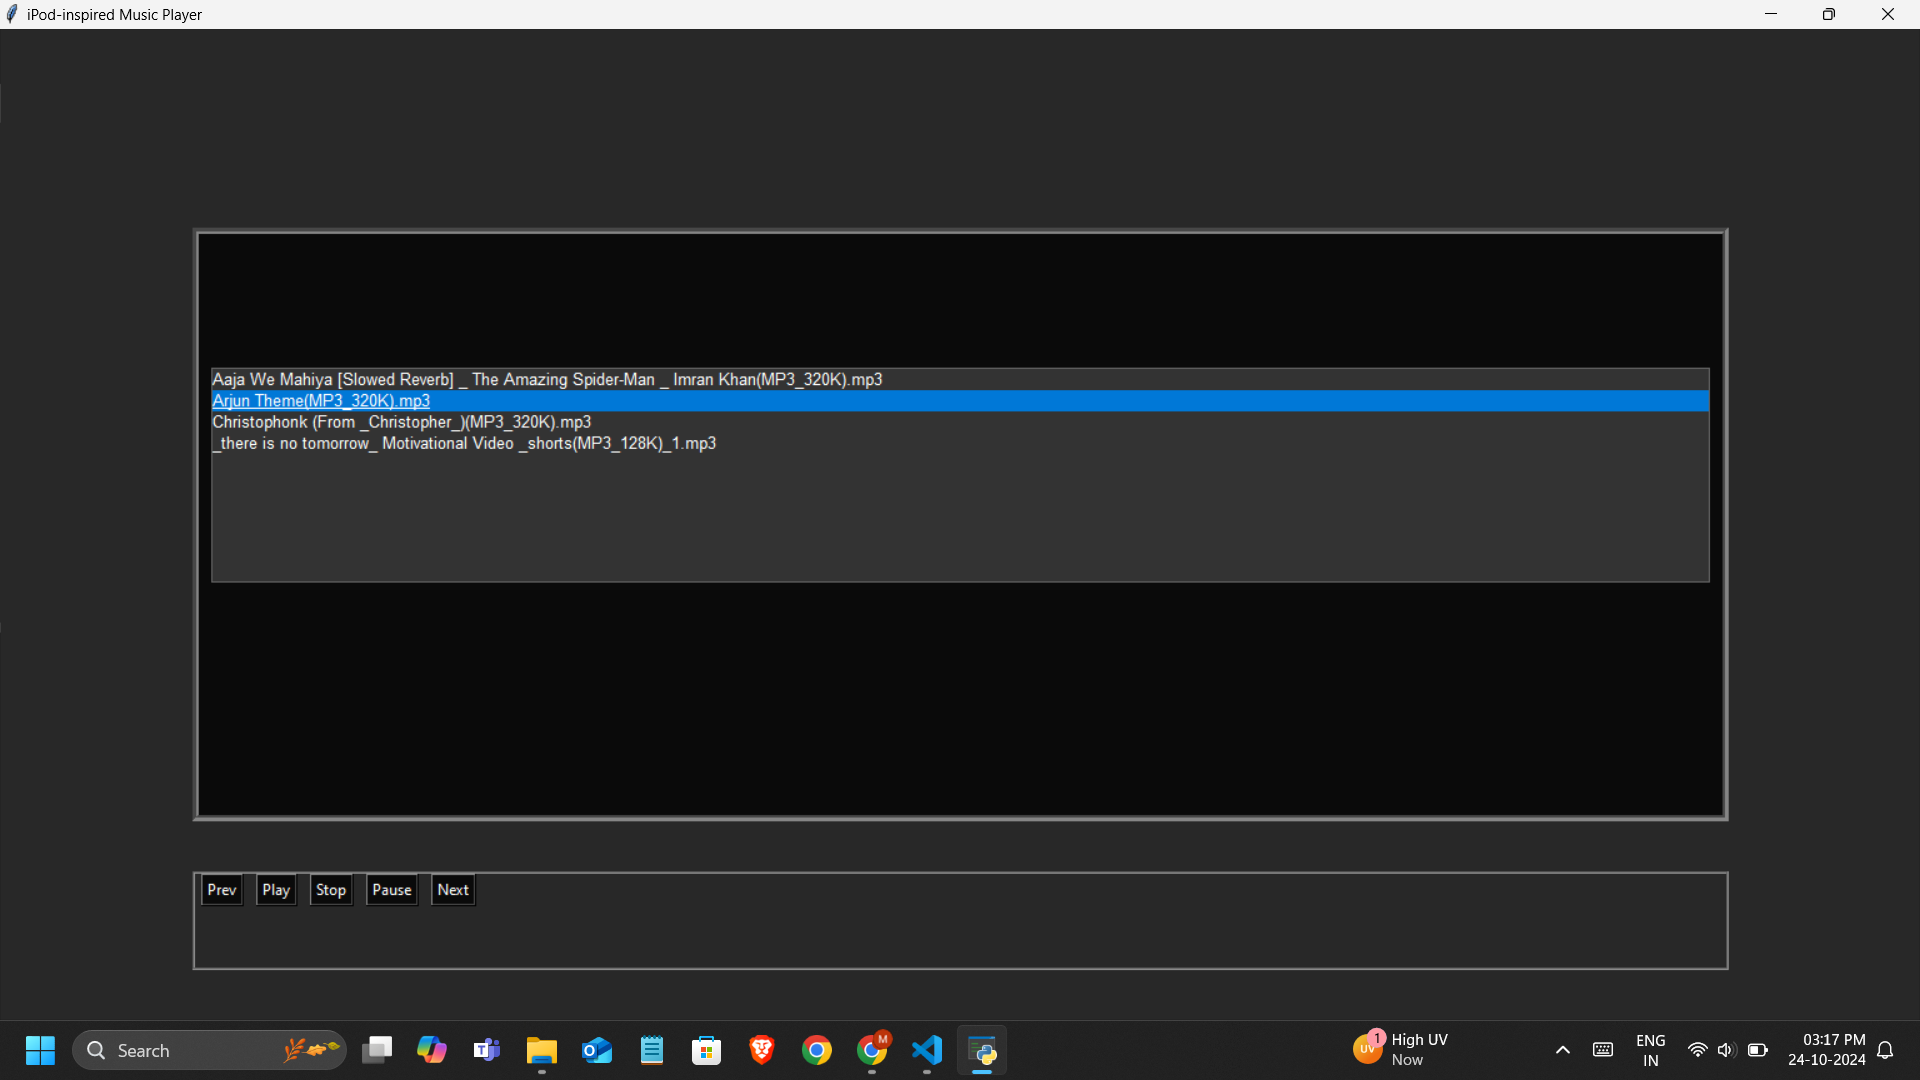Click the network/WiFi system tray icon
Image resolution: width=1920 pixels, height=1080 pixels.
(1696, 1050)
